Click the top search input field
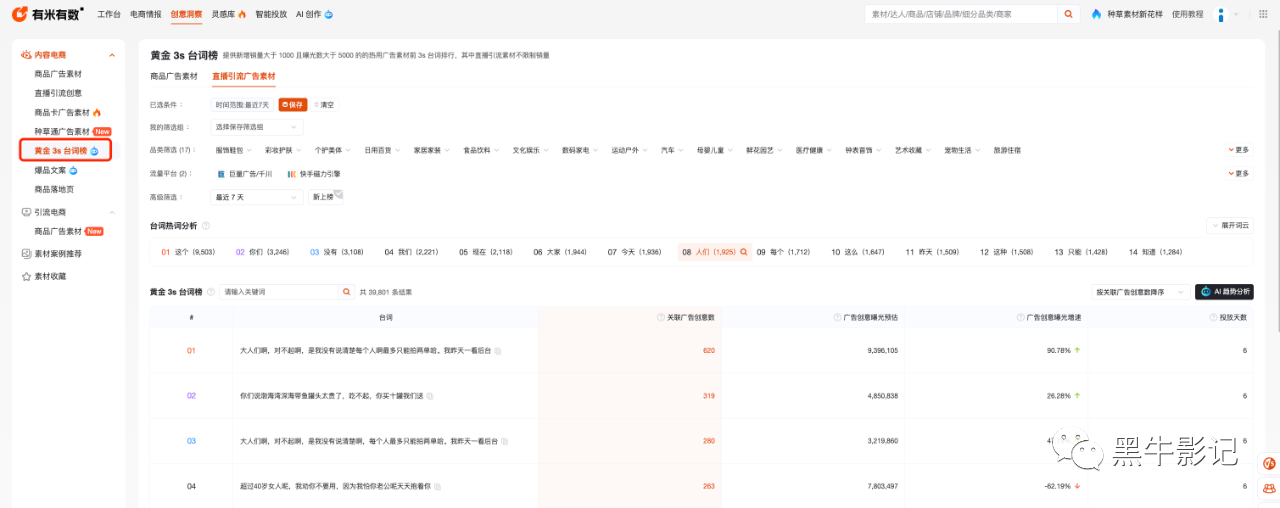This screenshot has width=1280, height=508. [962, 14]
